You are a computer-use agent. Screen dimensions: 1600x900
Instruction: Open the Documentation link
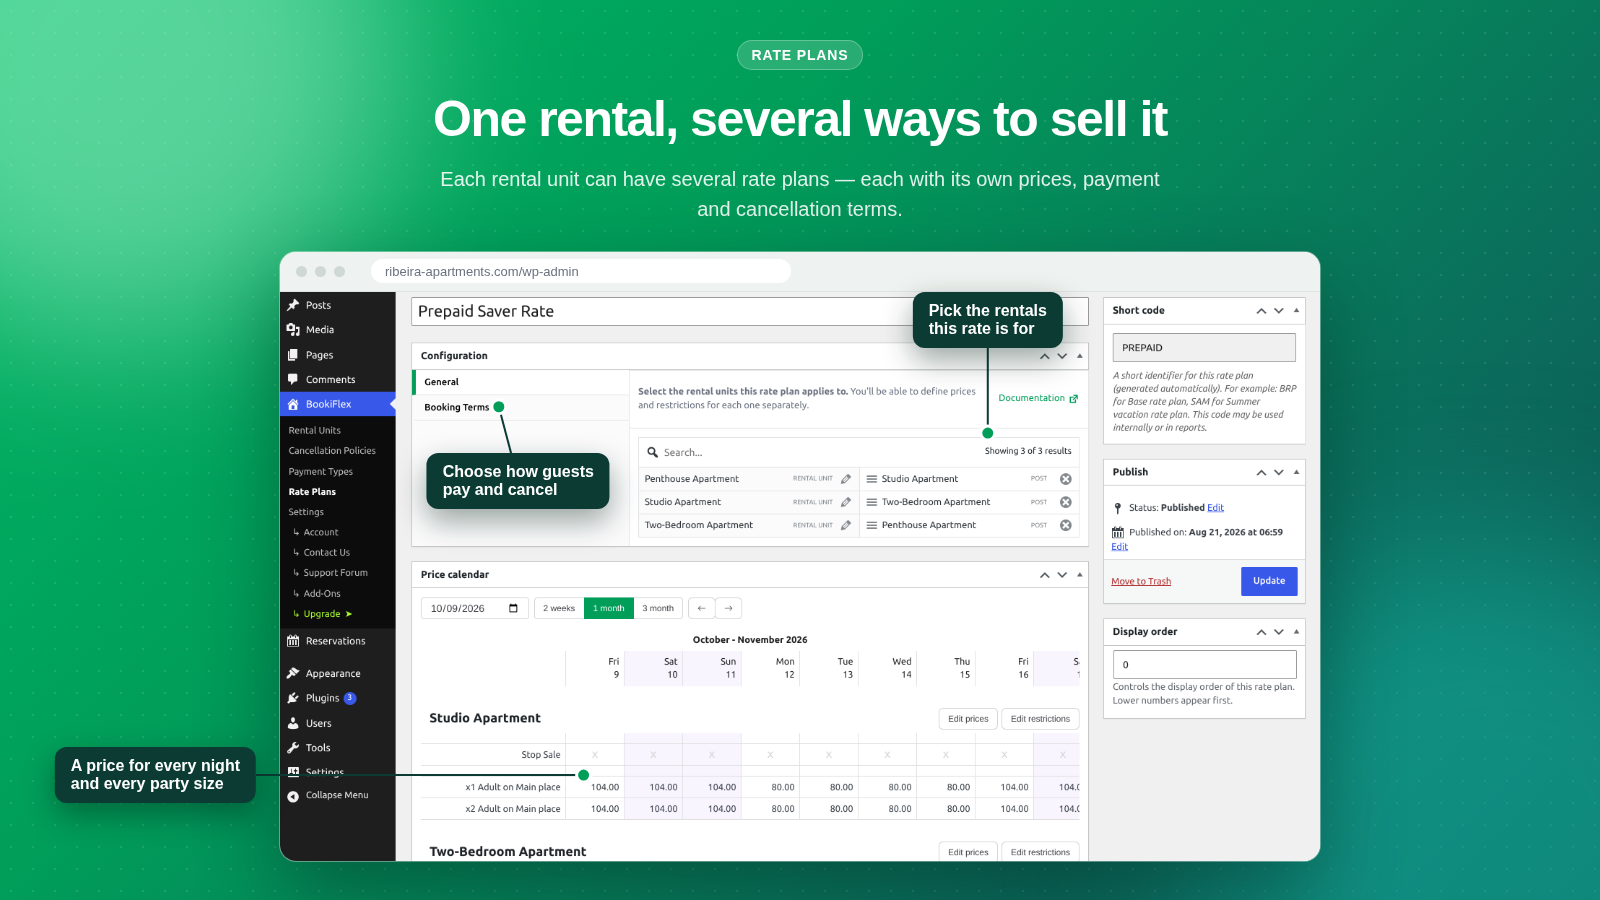coord(1038,398)
